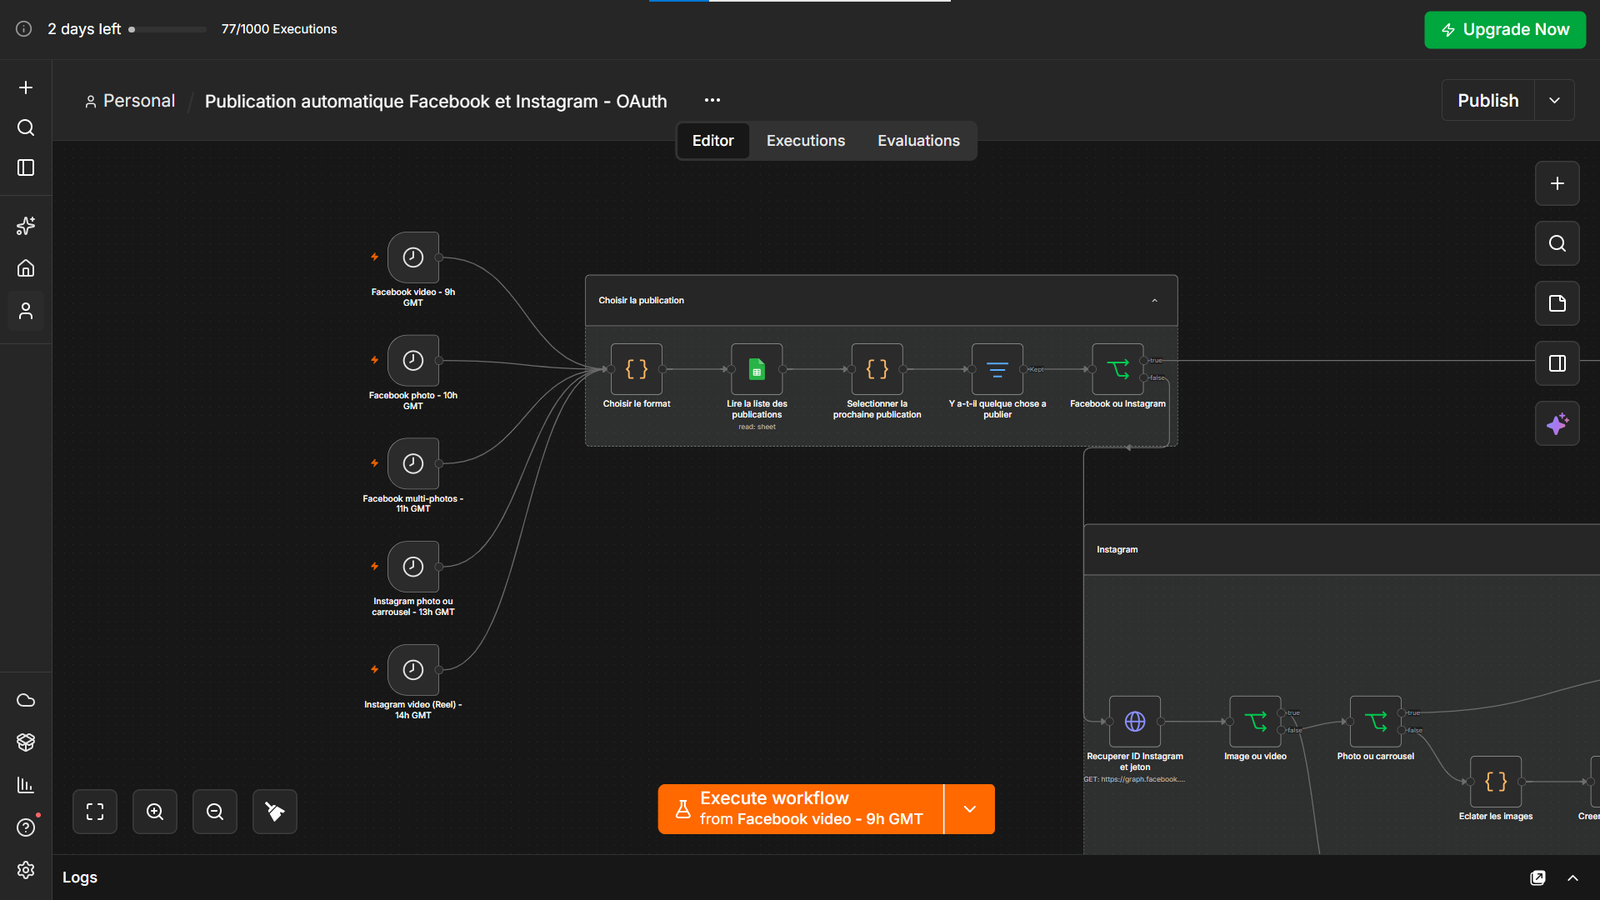Open the help question mark icon
Viewport: 1600px width, 900px height.
click(26, 827)
